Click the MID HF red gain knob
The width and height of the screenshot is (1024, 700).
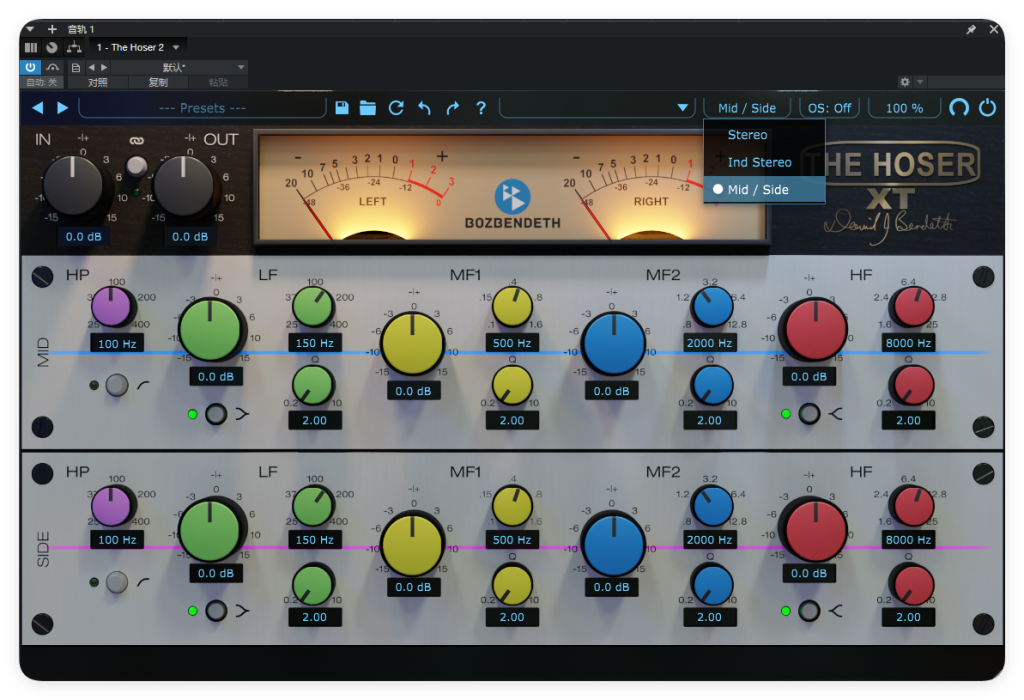816,329
